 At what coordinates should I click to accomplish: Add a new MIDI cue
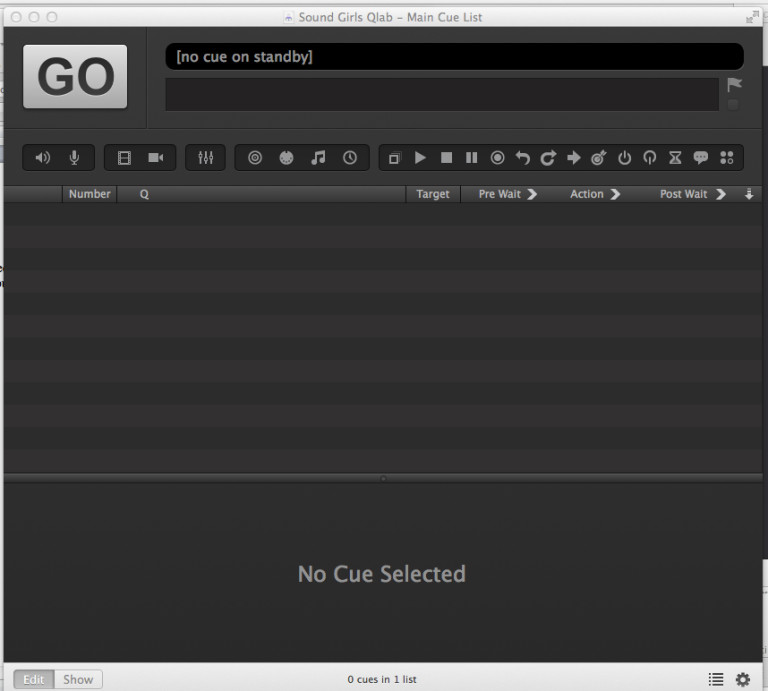286,158
